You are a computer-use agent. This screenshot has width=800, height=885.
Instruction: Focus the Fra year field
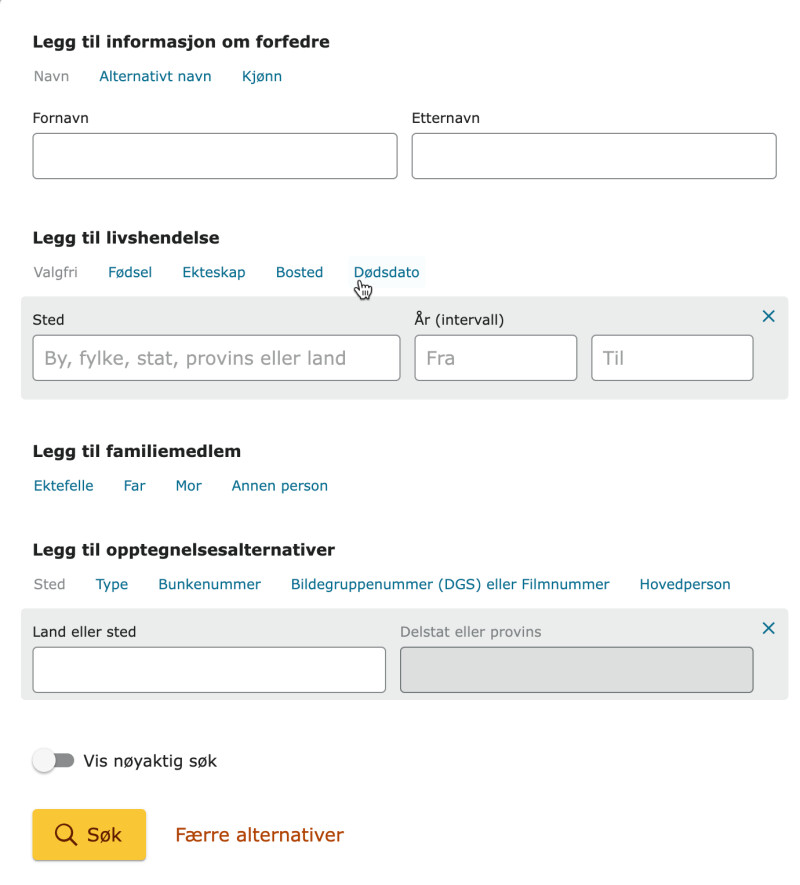(496, 358)
